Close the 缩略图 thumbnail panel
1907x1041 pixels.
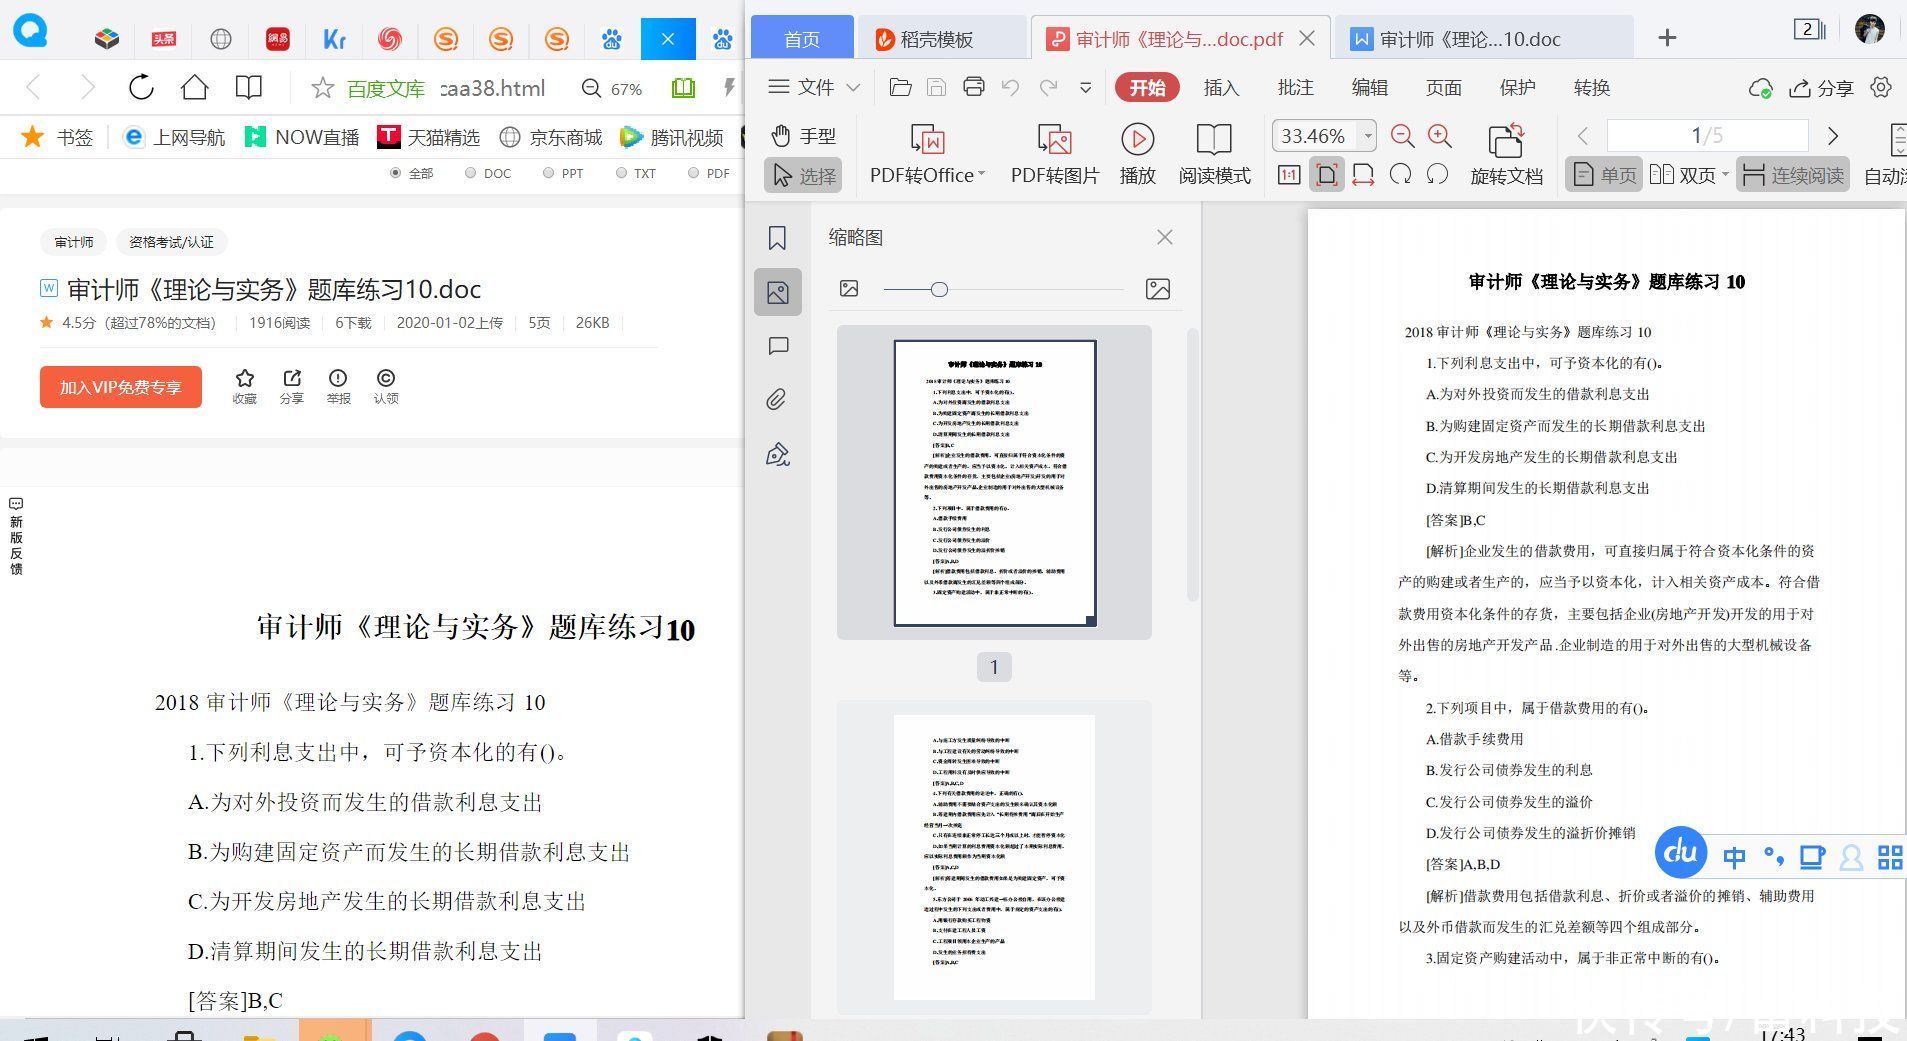point(1164,237)
